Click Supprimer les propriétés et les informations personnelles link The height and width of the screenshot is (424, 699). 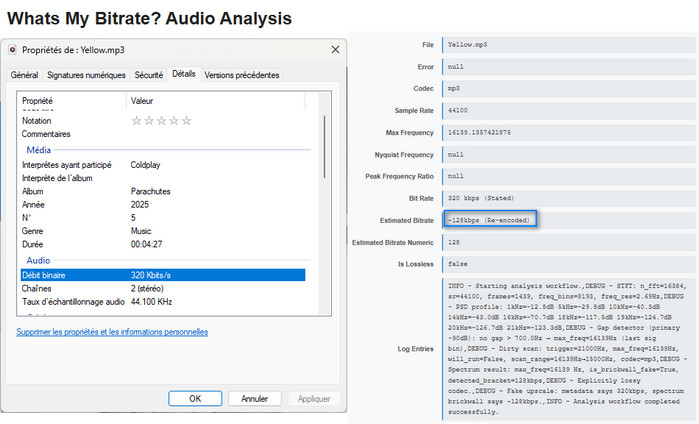112,332
